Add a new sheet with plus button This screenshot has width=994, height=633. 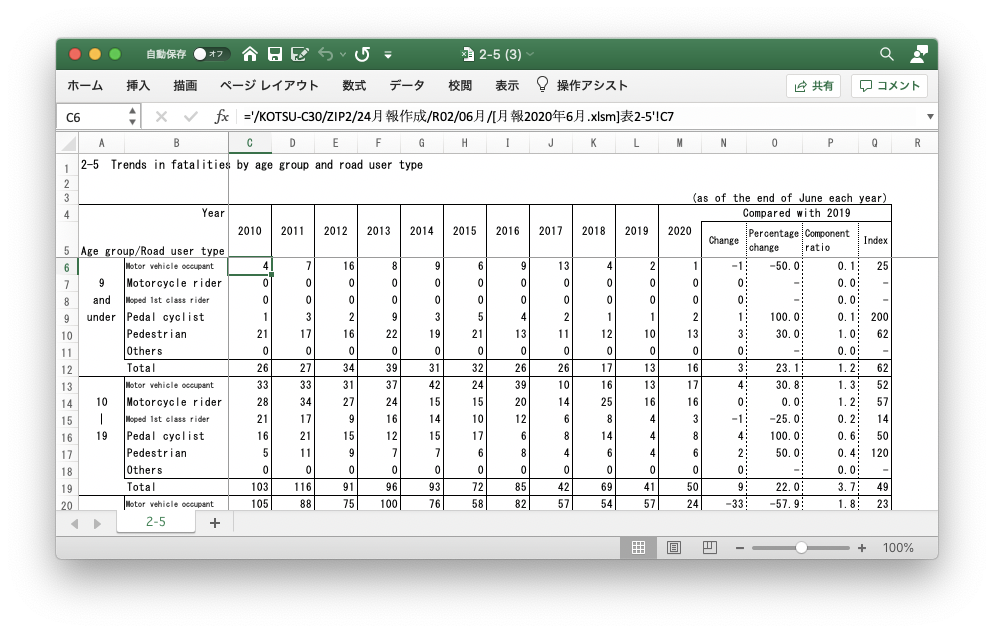(x=215, y=523)
